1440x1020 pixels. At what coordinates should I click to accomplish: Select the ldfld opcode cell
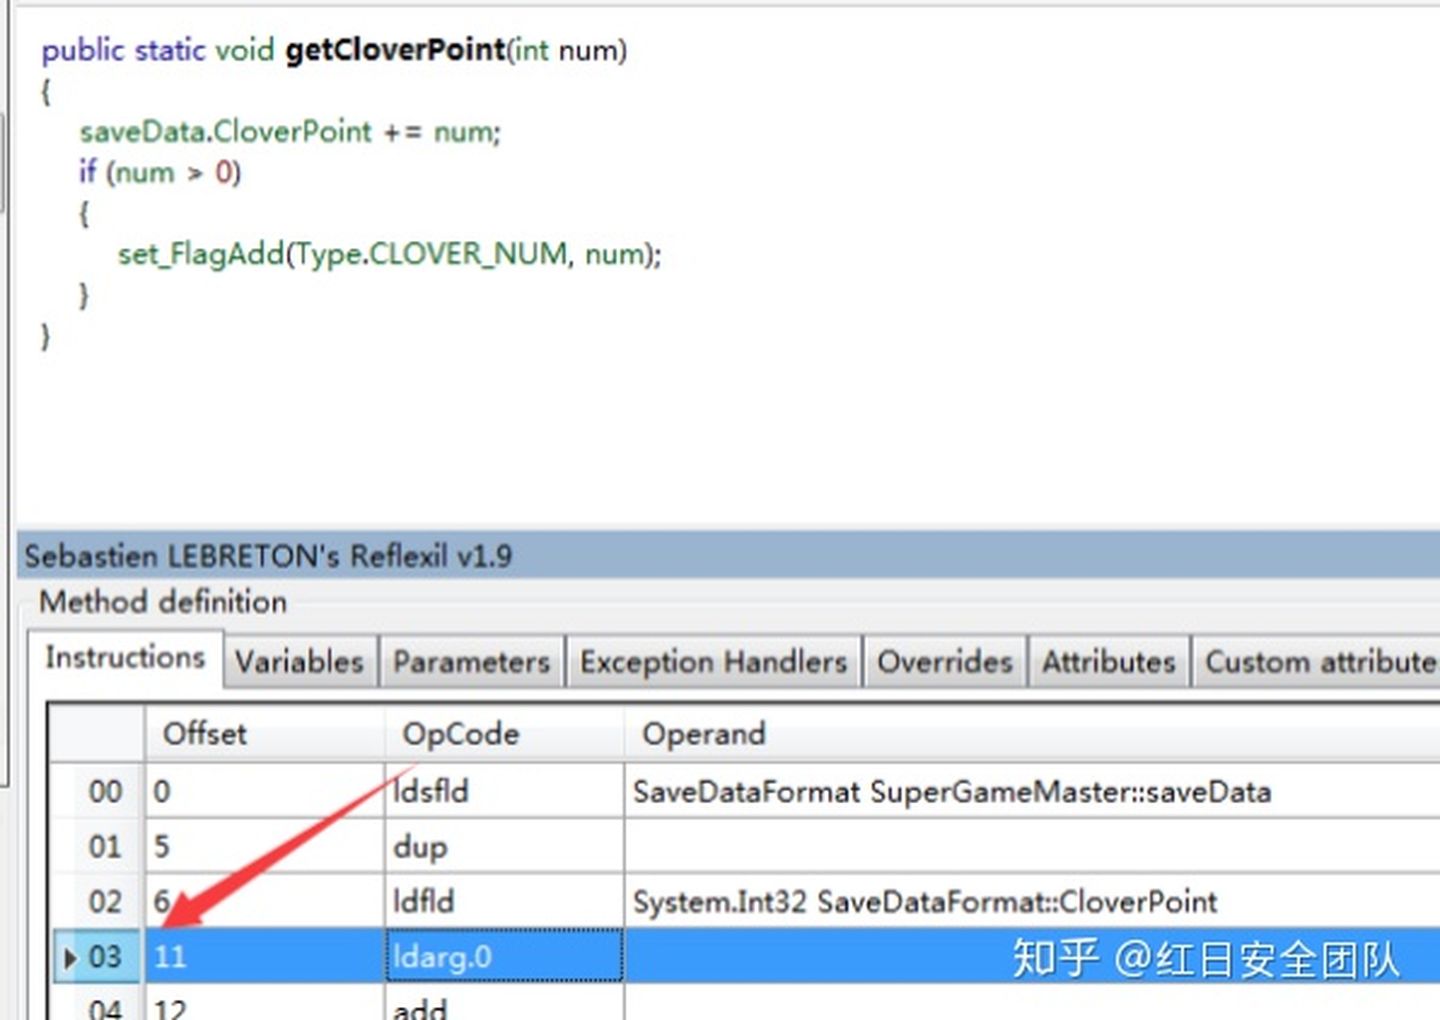click(504, 901)
